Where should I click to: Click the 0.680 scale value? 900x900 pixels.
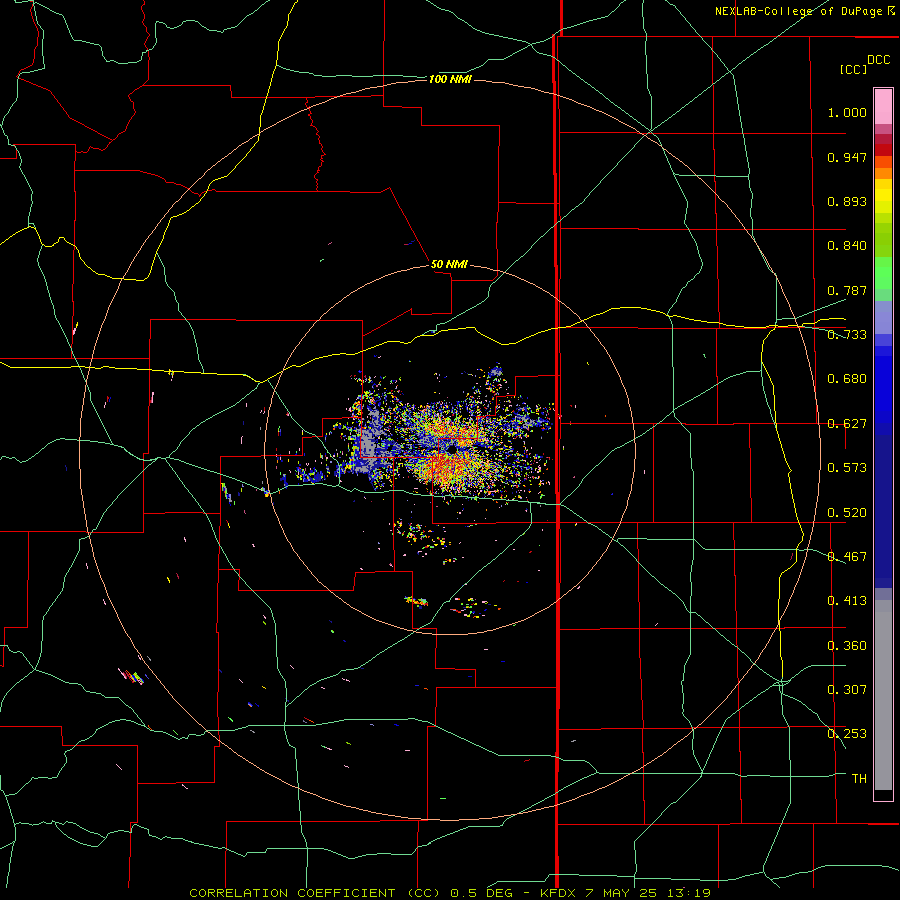pyautogui.click(x=847, y=379)
